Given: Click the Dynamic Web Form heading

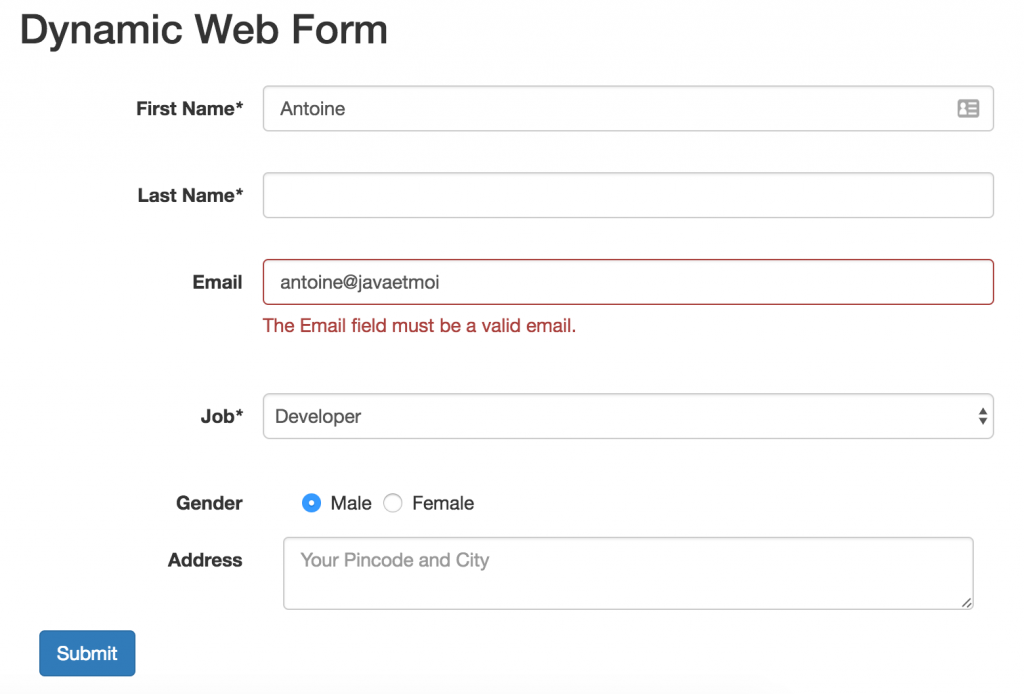Looking at the screenshot, I should tap(204, 30).
